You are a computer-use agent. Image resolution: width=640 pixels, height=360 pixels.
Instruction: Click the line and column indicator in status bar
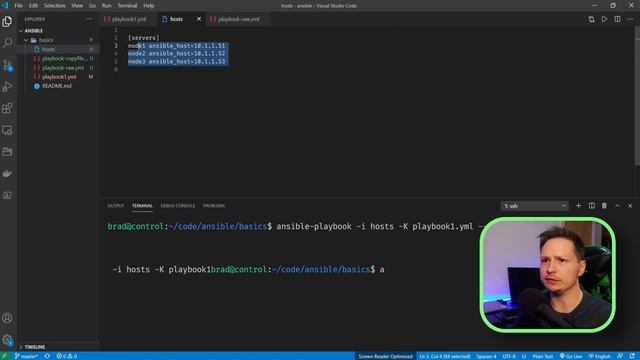tap(444, 356)
